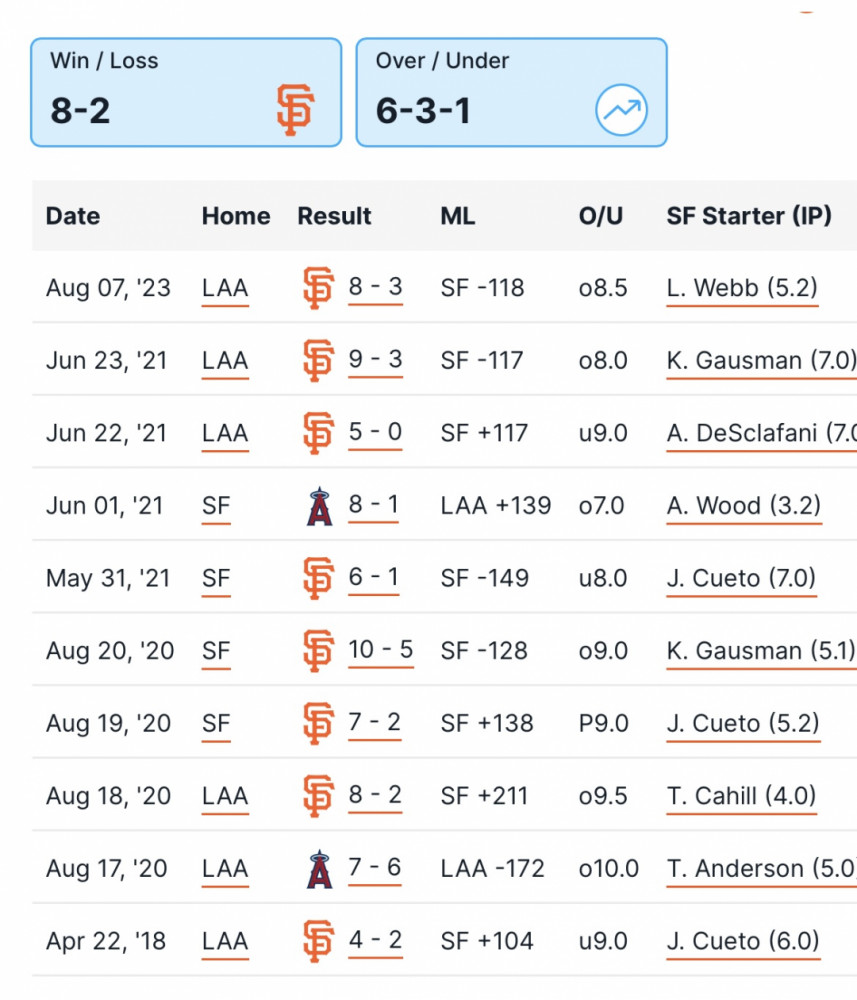The height and width of the screenshot is (1000, 857).
Task: Open the 8 - 3 result link
Action: [375, 288]
